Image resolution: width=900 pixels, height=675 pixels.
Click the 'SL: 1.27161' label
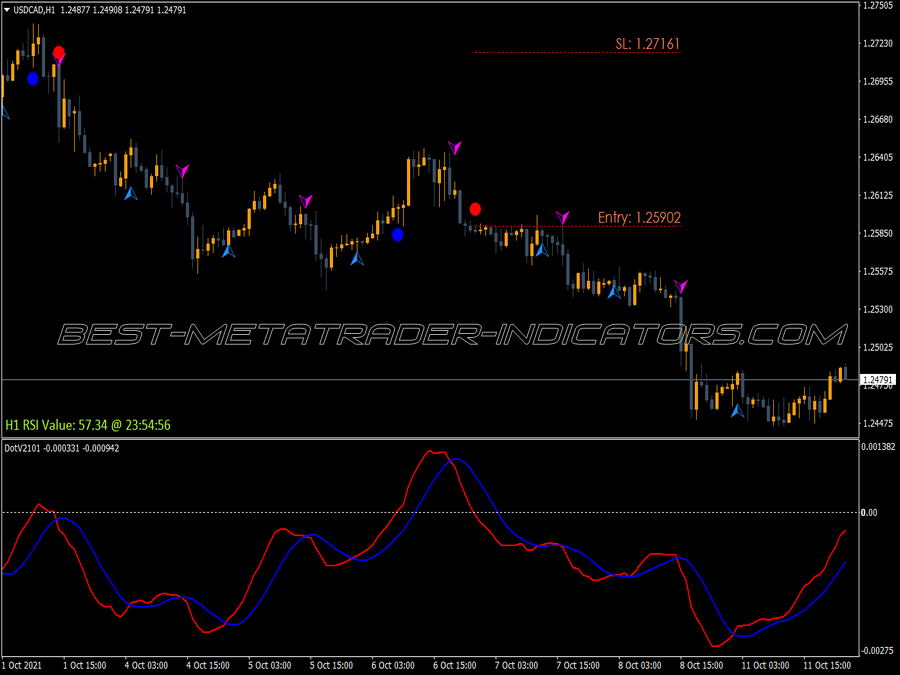tap(647, 44)
